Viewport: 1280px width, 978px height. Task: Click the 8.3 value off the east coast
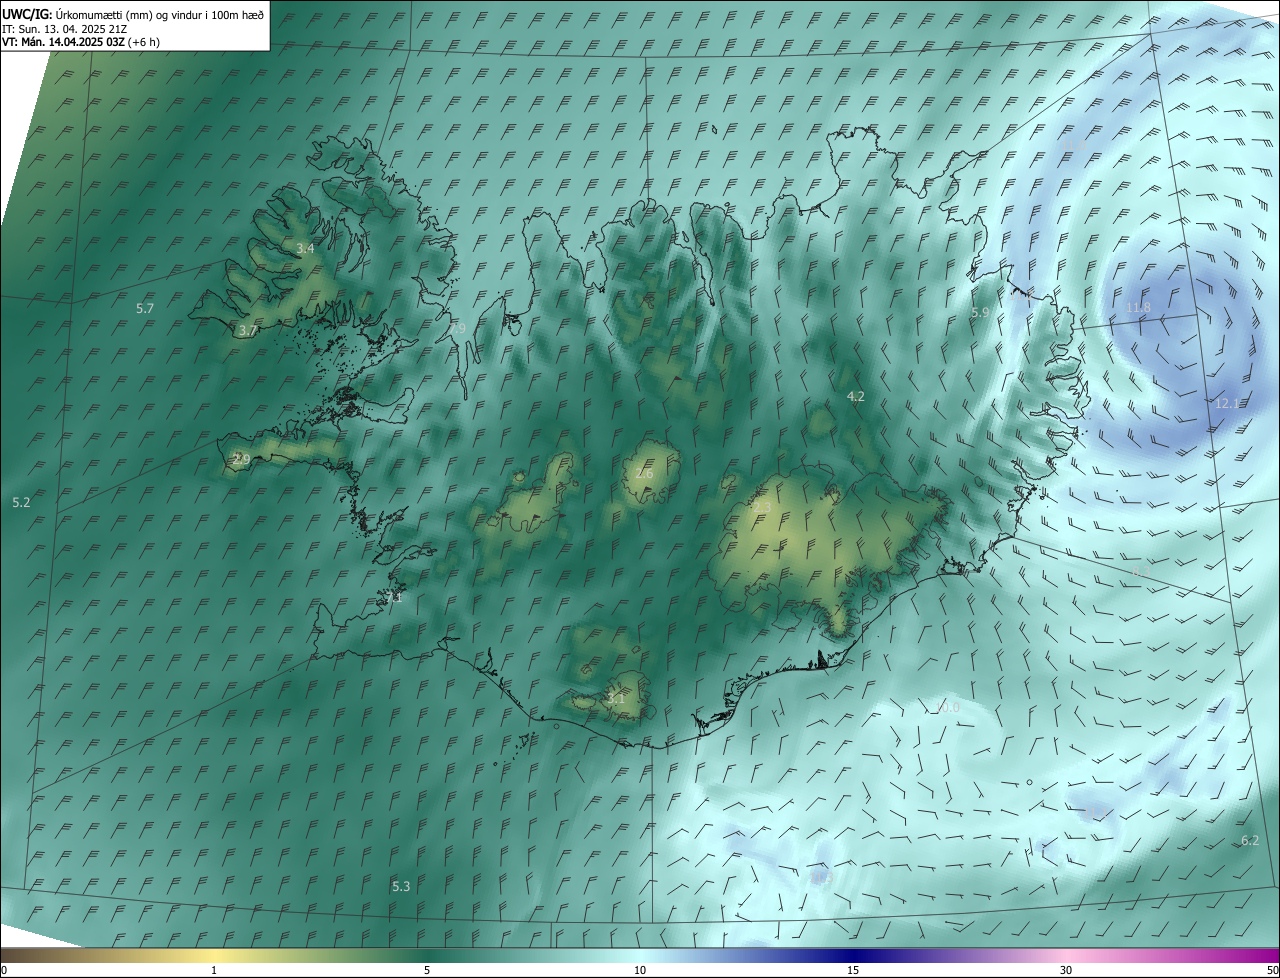coord(1139,572)
